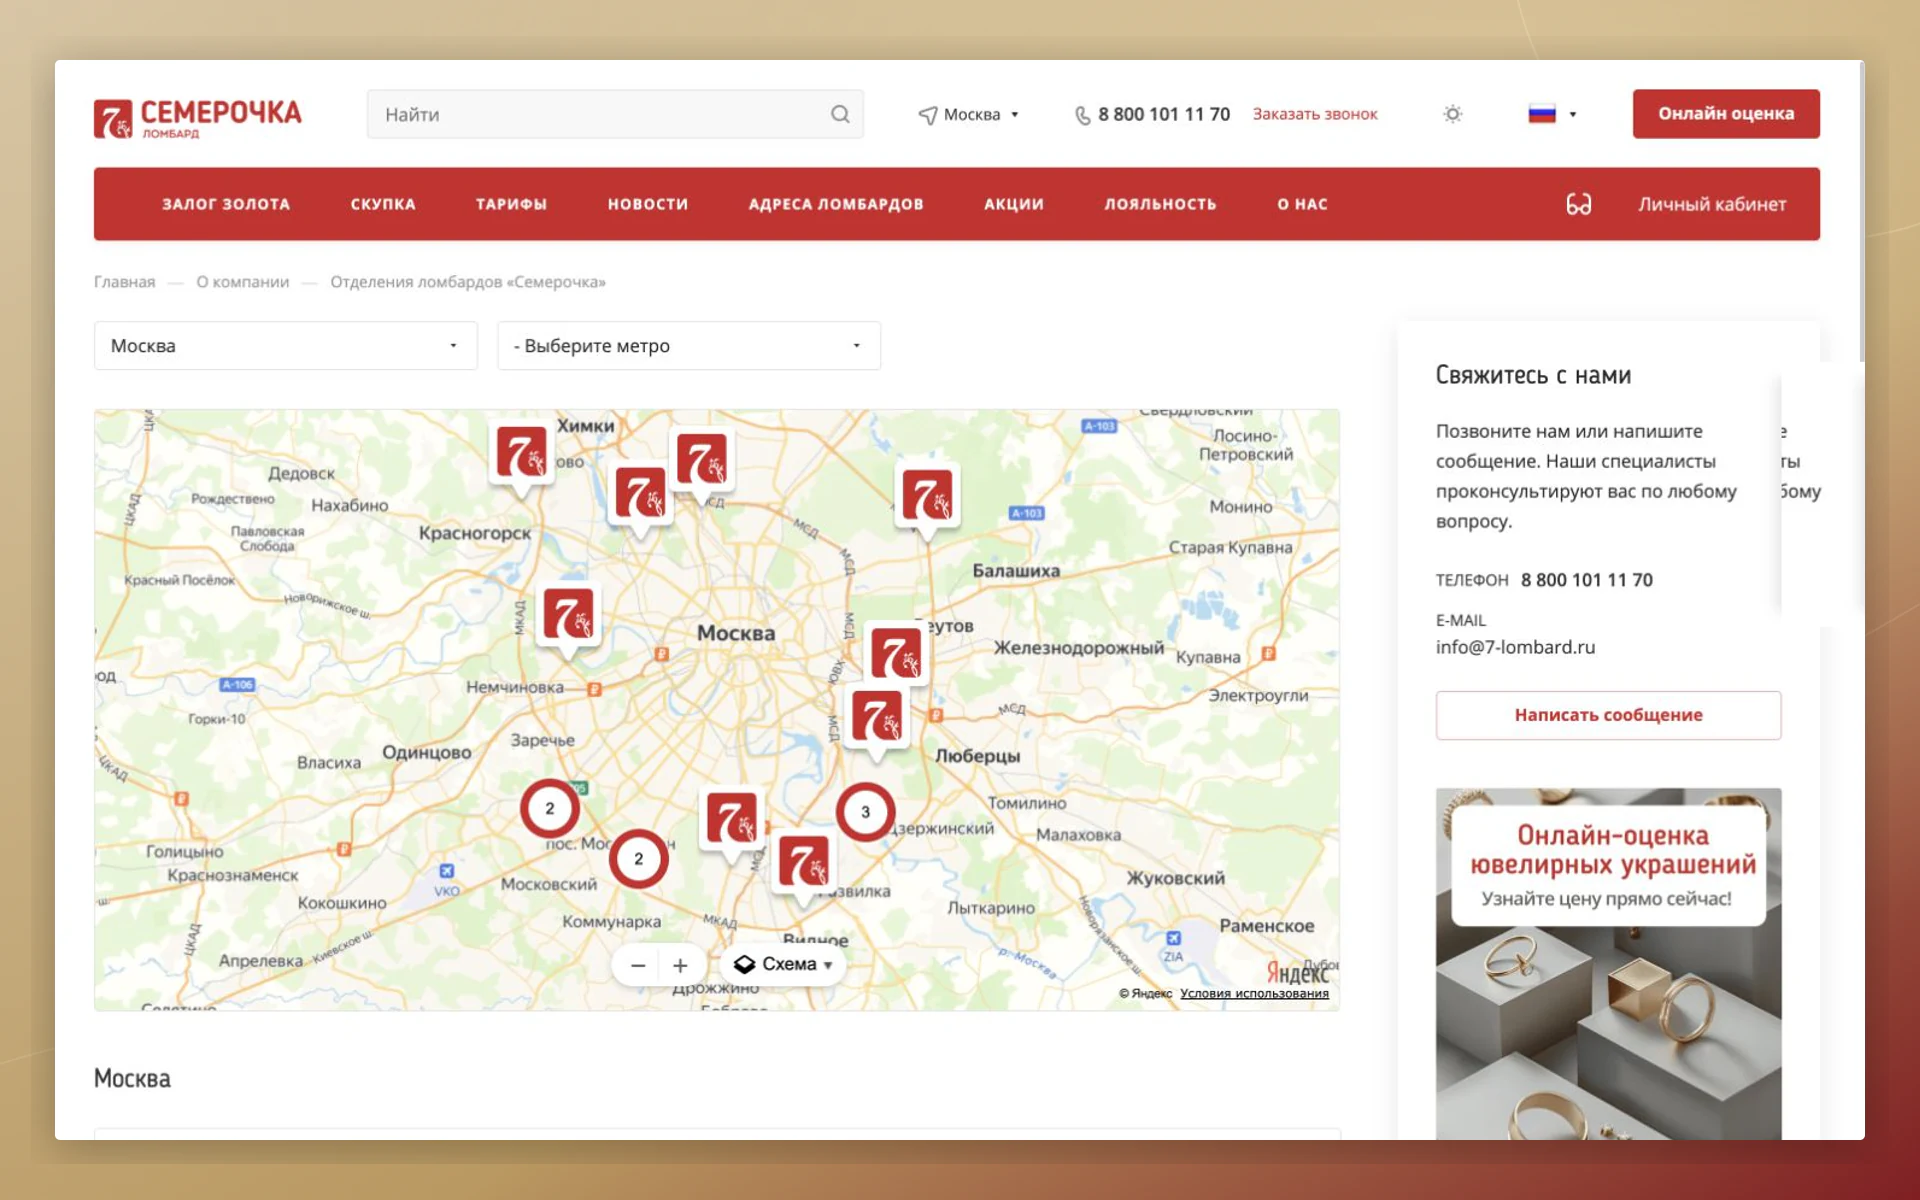Viewport: 1920px width, 1200px height.
Task: Open cluster 2 below Заречье
Action: tap(549, 809)
